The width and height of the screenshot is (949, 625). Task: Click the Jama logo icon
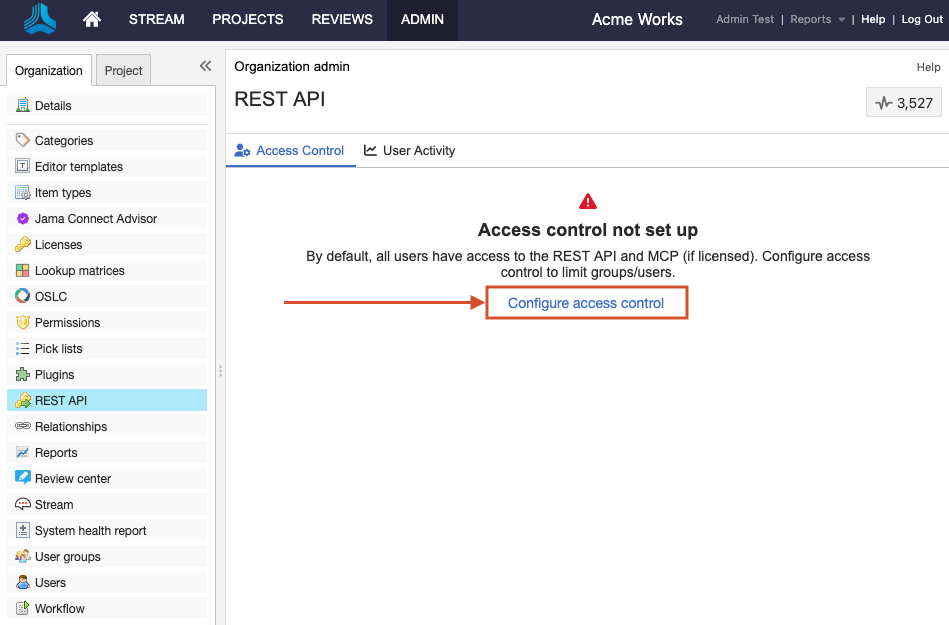point(40,19)
